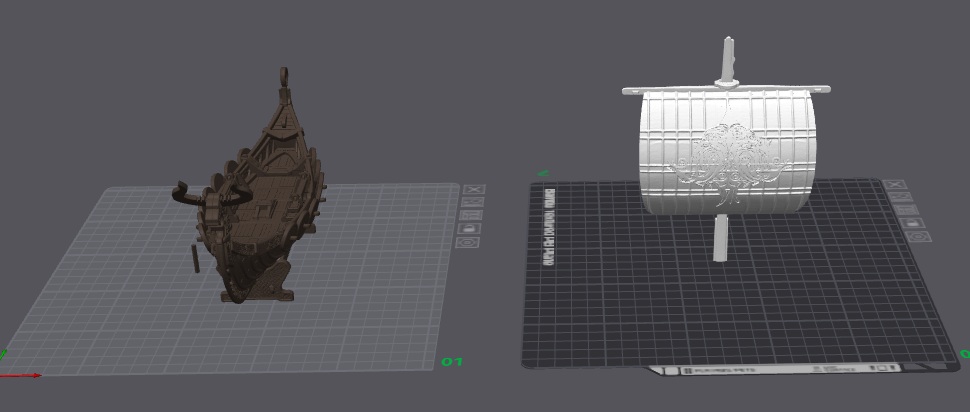Click the green 01 plate number label

pos(452,361)
